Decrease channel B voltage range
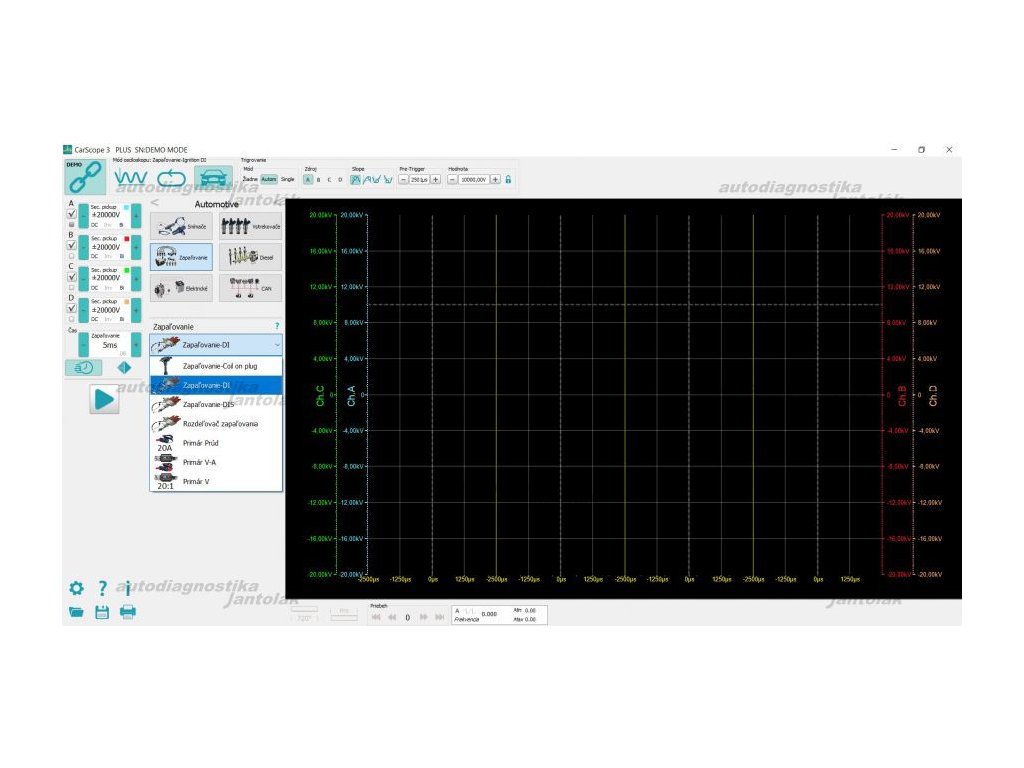 tap(84, 247)
